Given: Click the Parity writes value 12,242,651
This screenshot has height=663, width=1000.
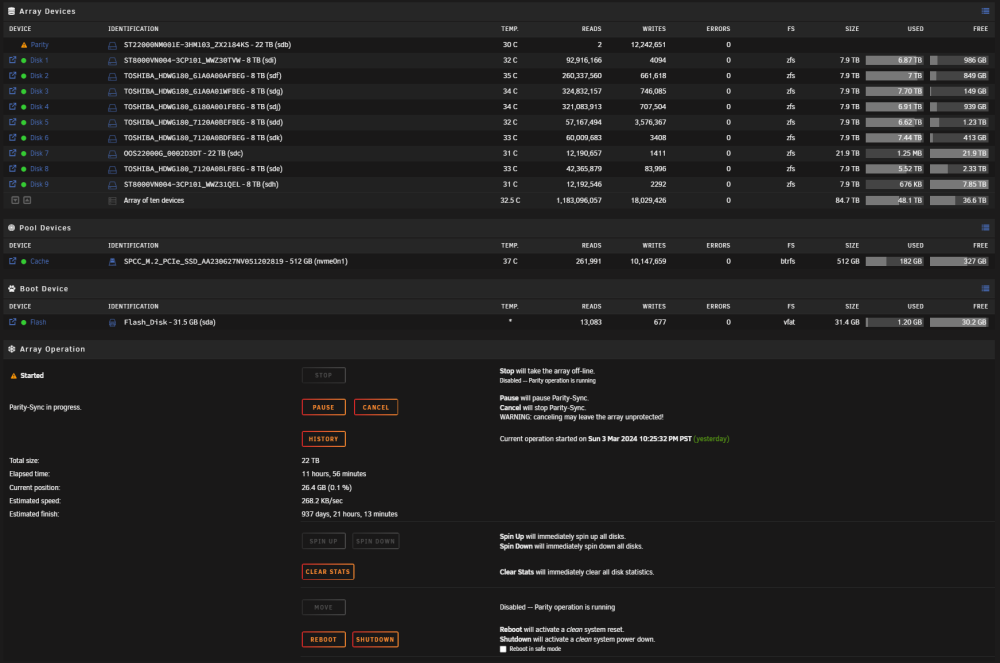Looking at the screenshot, I should (x=648, y=45).
